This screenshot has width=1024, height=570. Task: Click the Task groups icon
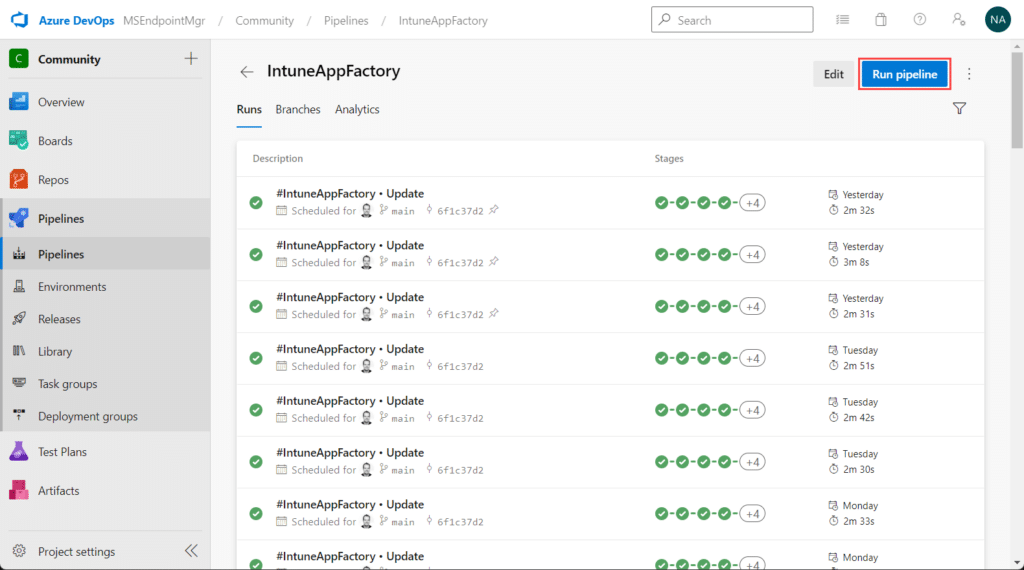(x=19, y=383)
